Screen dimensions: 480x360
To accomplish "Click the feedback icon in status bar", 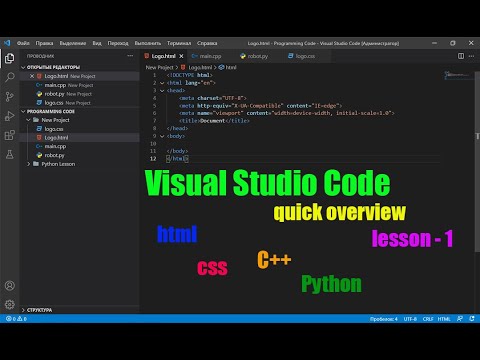I will (x=460, y=319).
